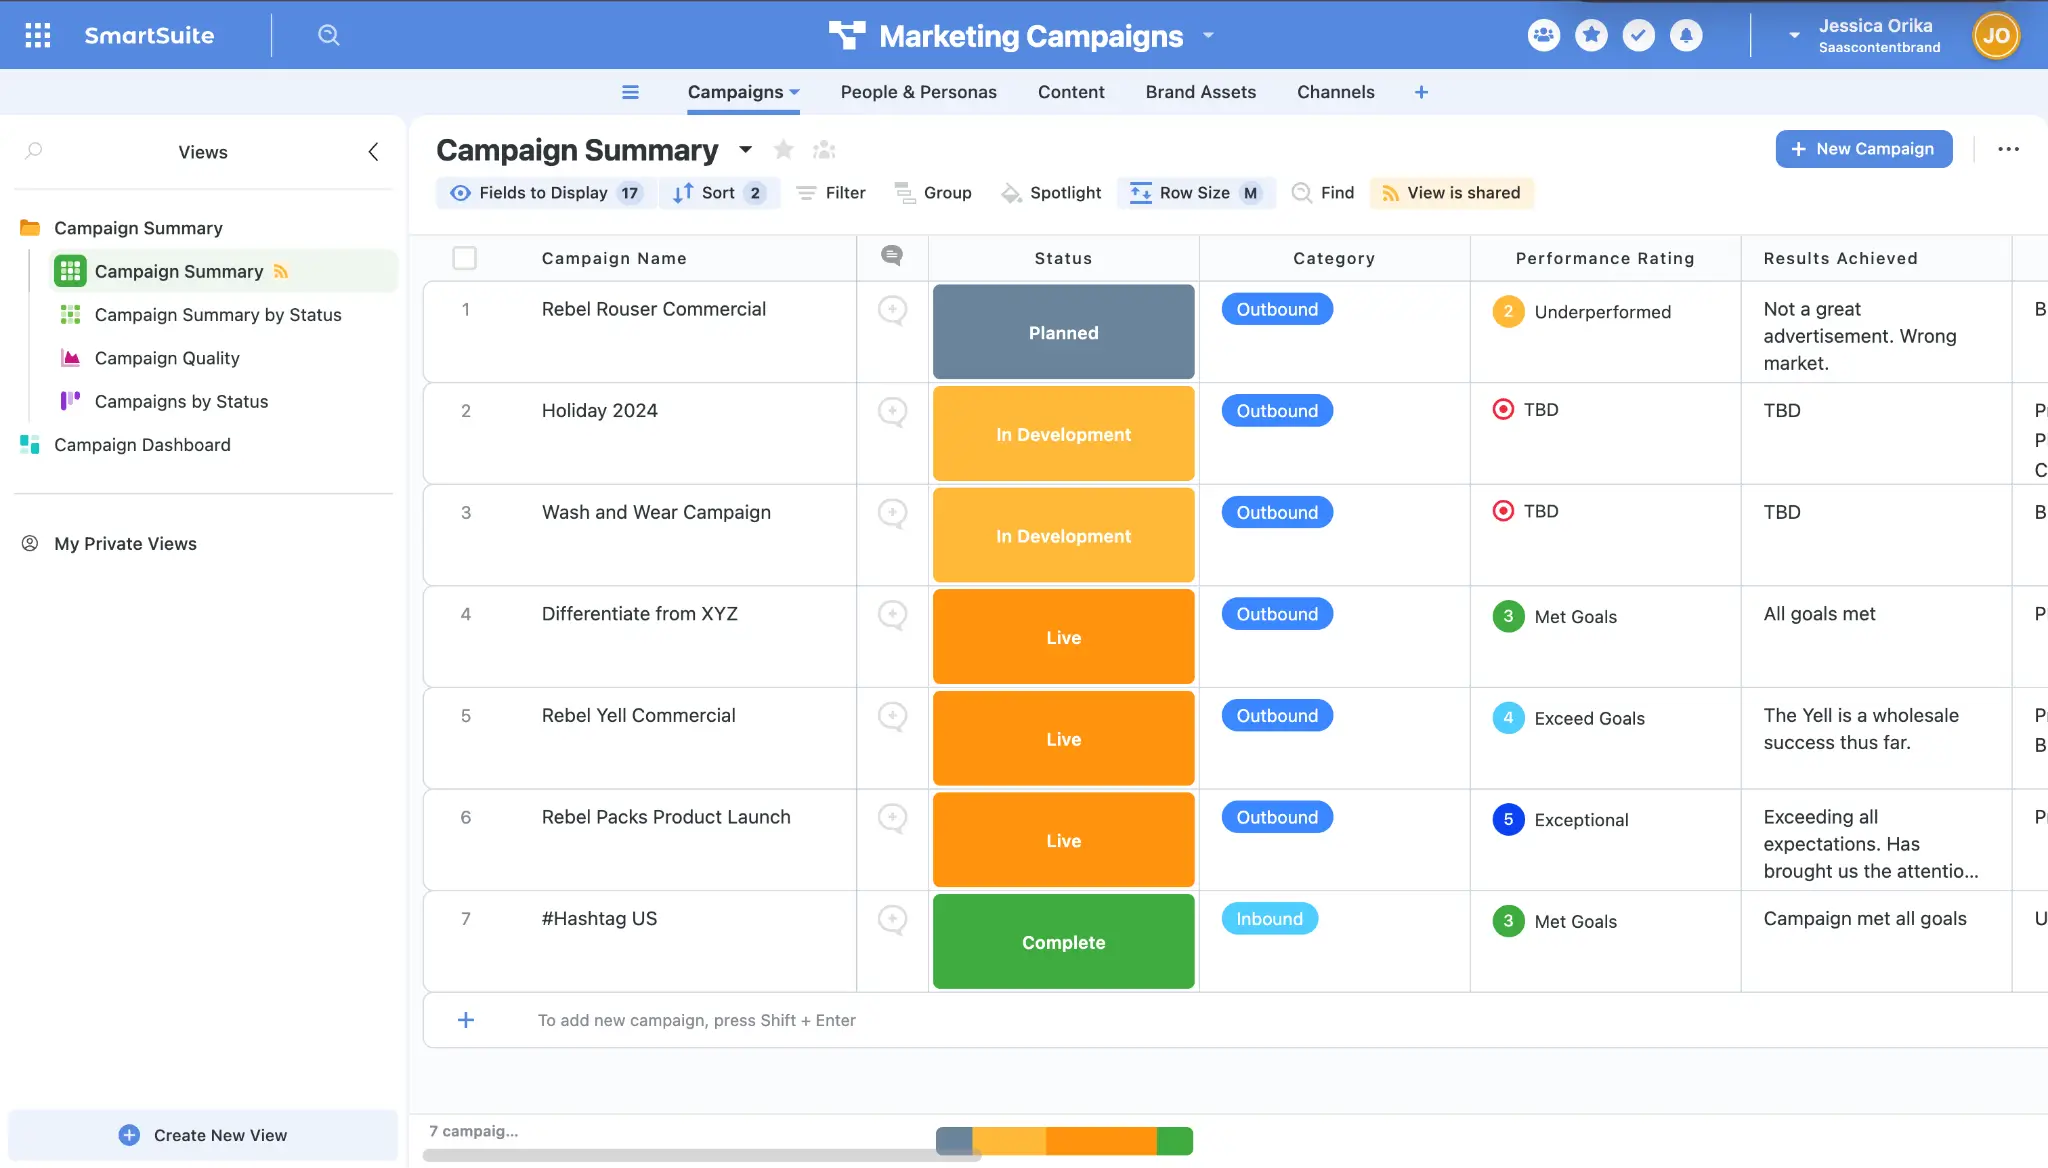
Task: Collapse the Views sidebar panel
Action: [x=373, y=152]
